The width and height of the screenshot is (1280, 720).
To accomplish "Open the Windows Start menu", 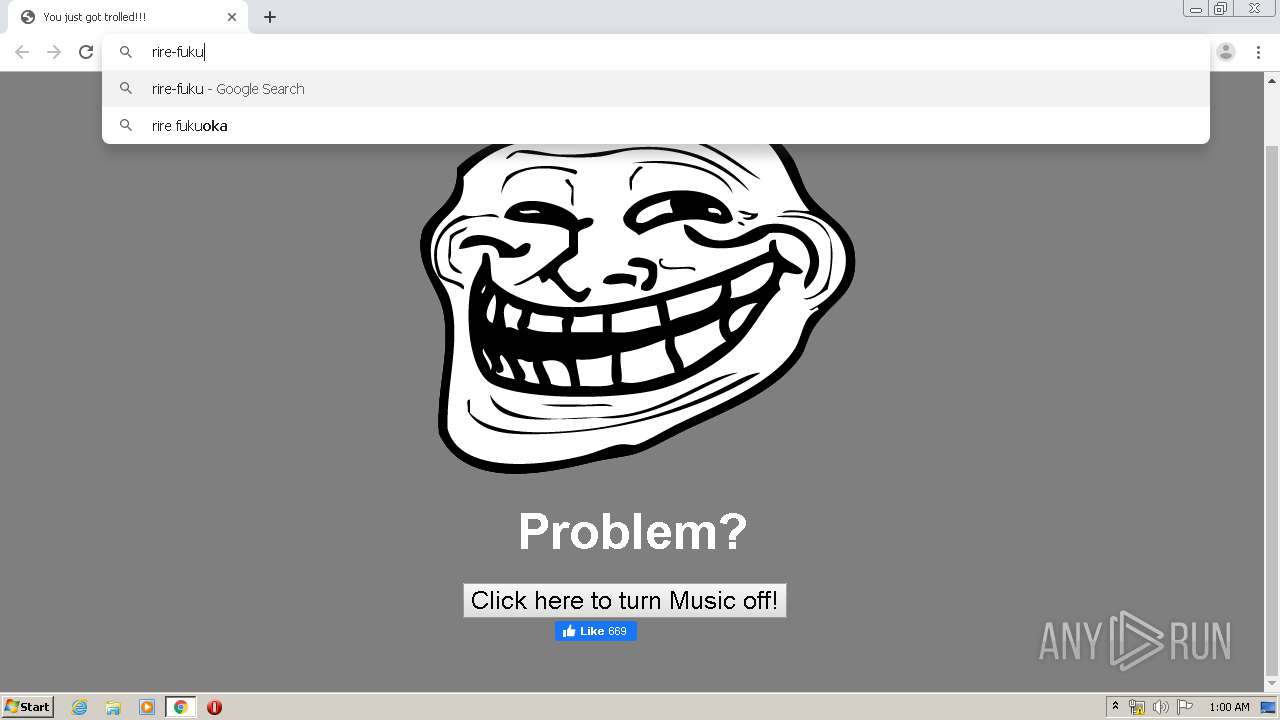I will (28, 707).
